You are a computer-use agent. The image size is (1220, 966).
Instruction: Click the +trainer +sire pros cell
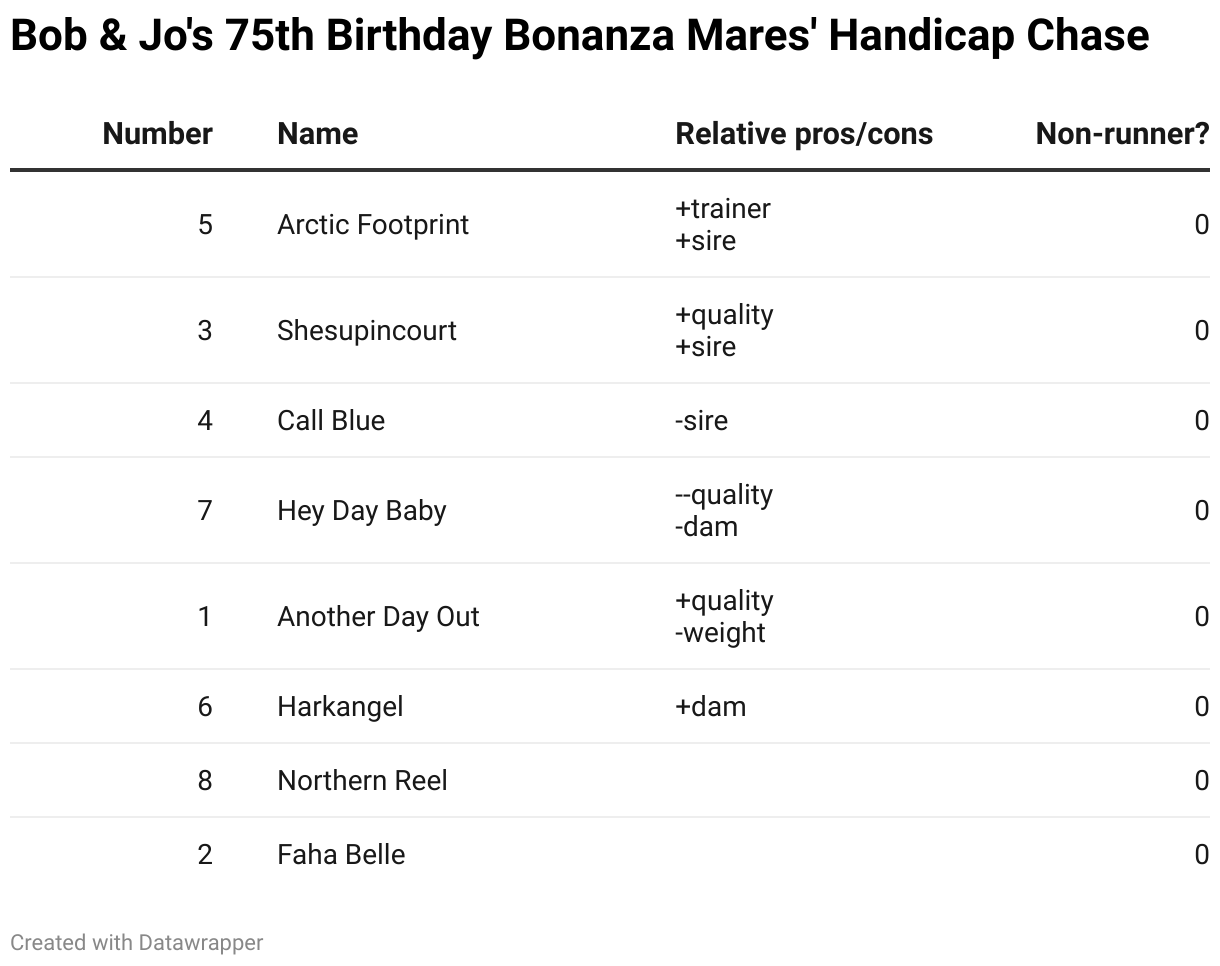point(723,224)
